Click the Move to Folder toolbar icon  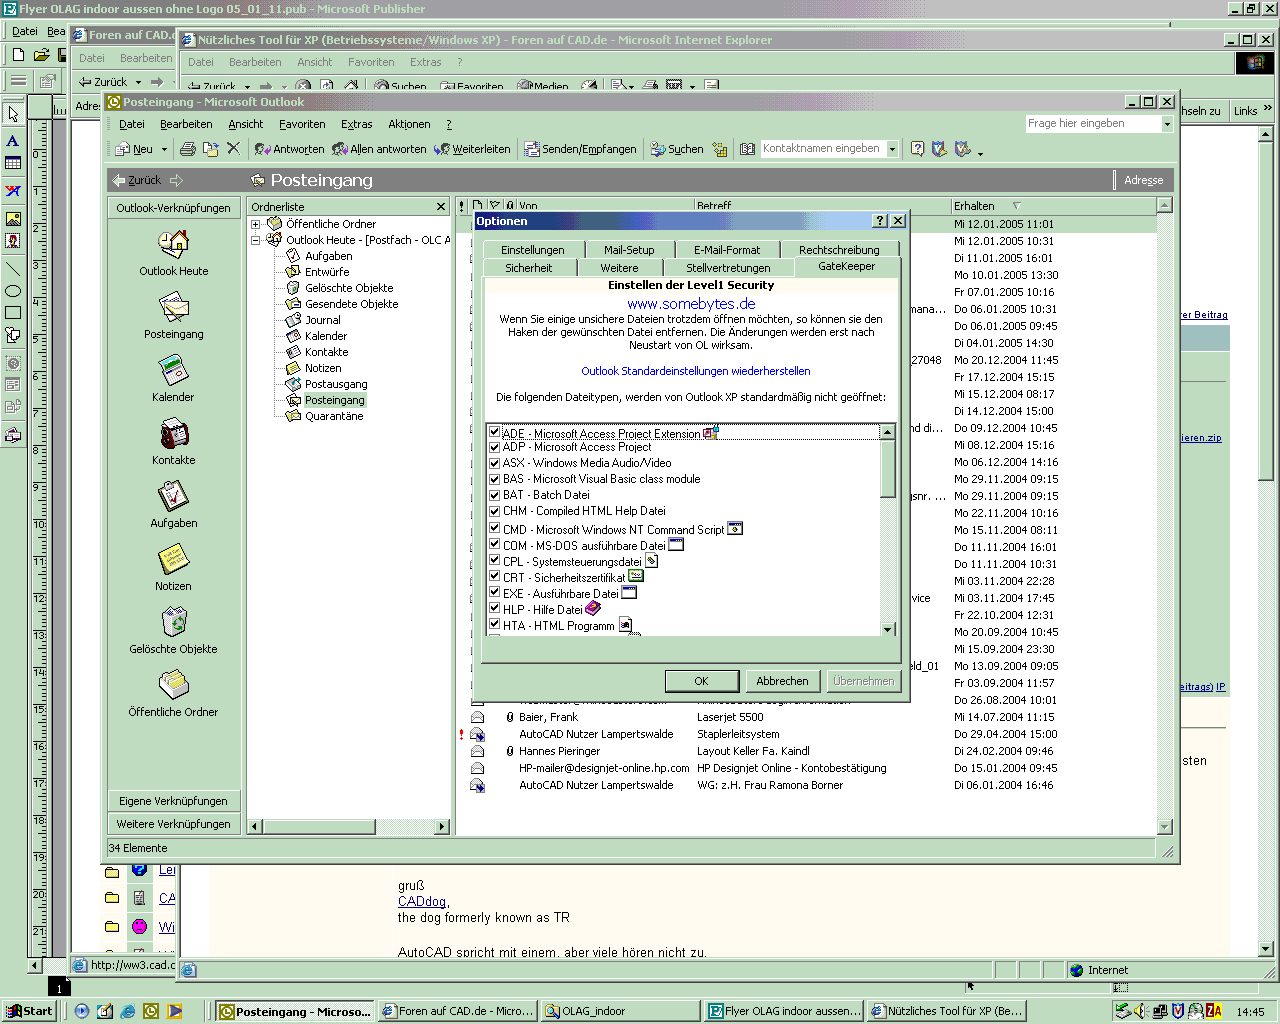click(210, 149)
